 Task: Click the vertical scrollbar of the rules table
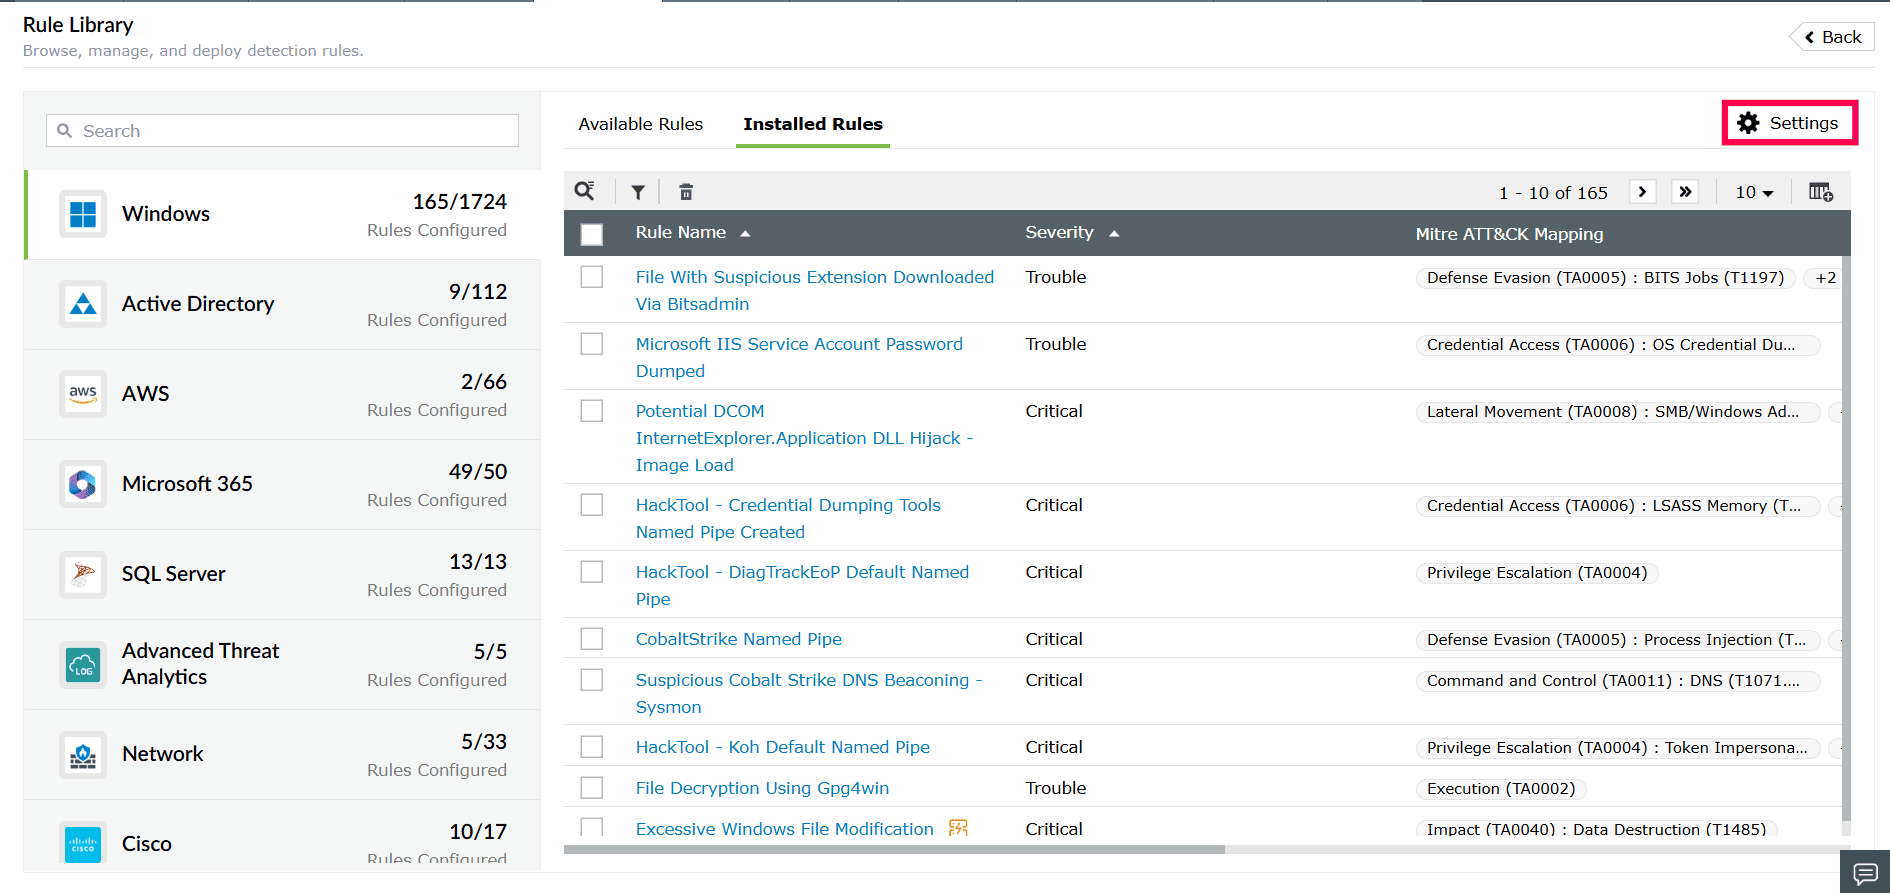[x=1846, y=540]
